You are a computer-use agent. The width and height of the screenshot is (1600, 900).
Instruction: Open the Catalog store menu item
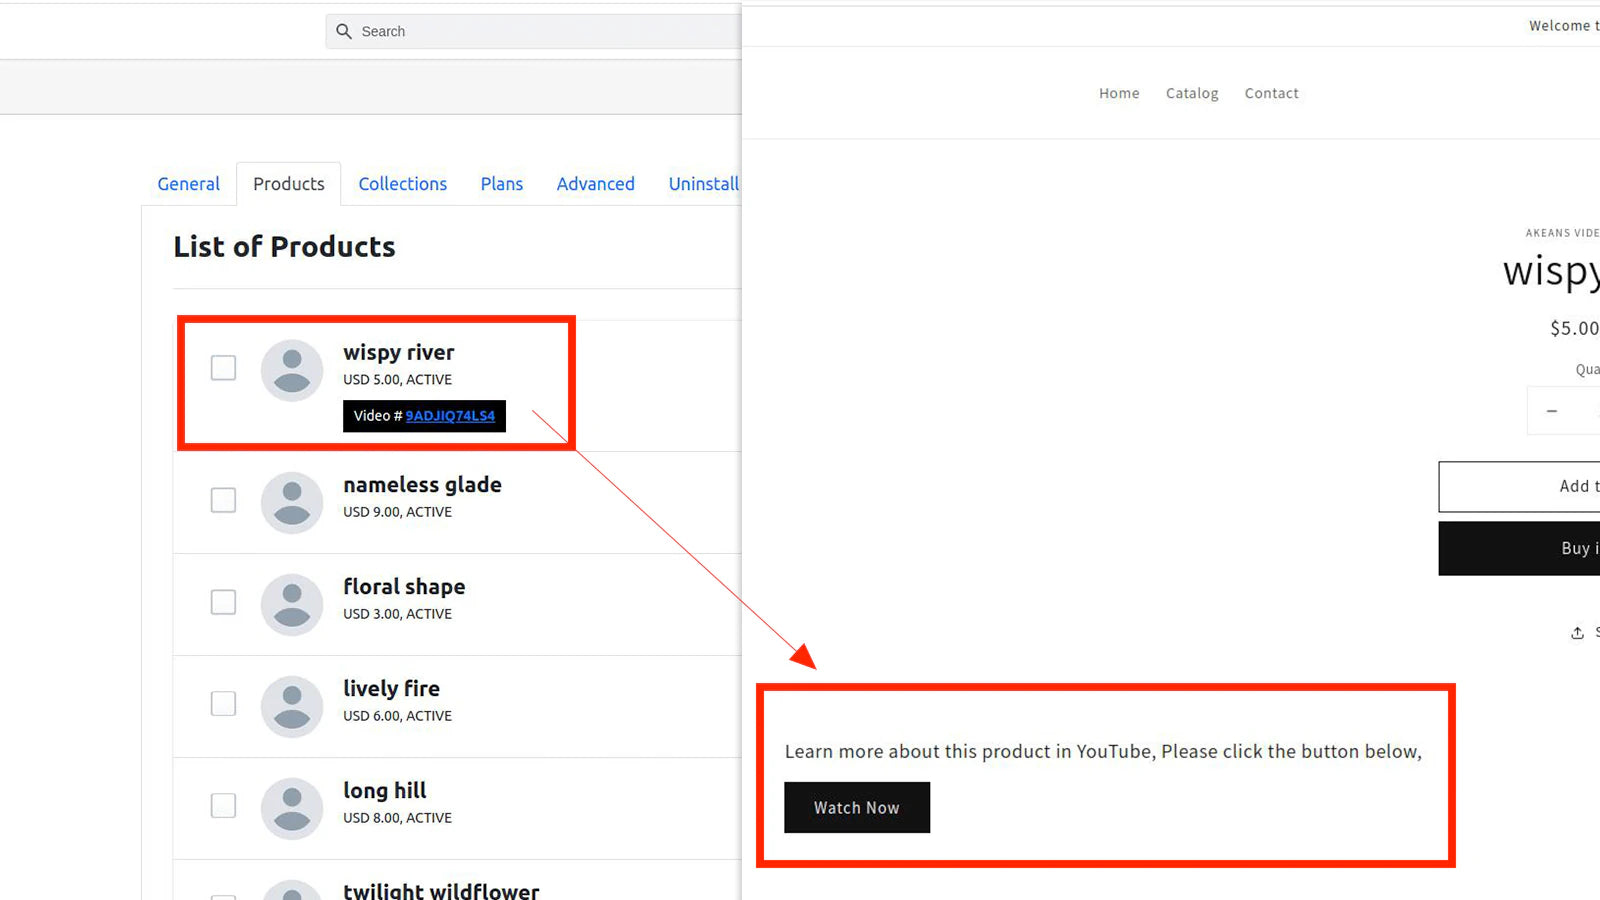[x=1192, y=93]
